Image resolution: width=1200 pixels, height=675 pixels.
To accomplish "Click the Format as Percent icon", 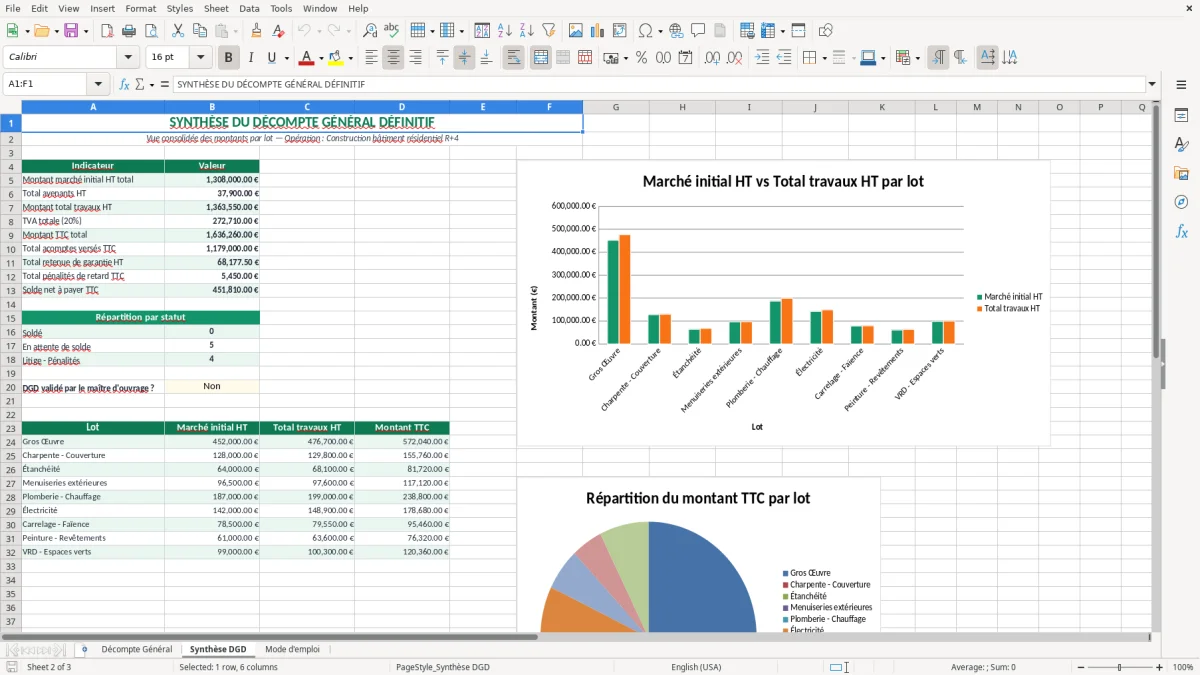I will coord(641,58).
